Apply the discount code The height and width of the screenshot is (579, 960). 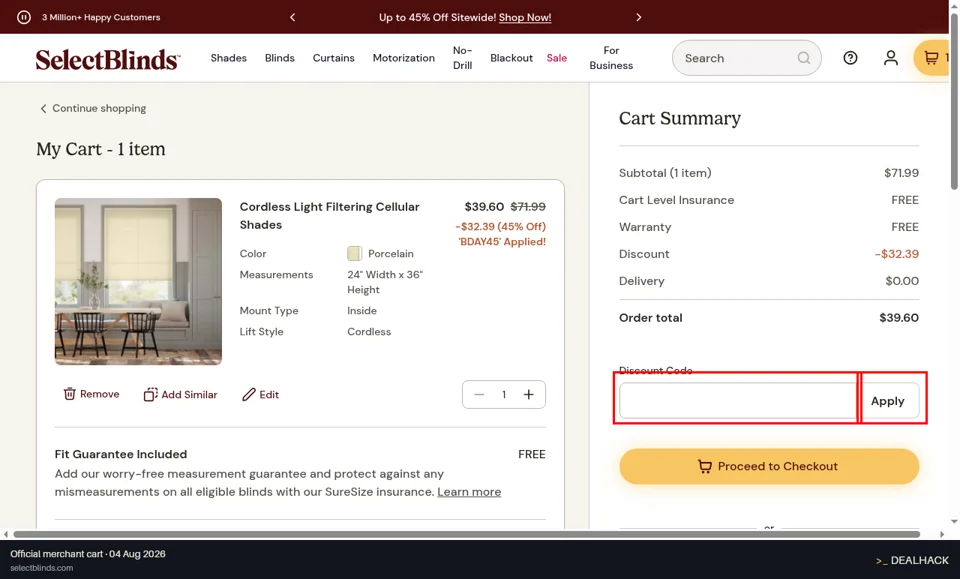pyautogui.click(x=888, y=401)
